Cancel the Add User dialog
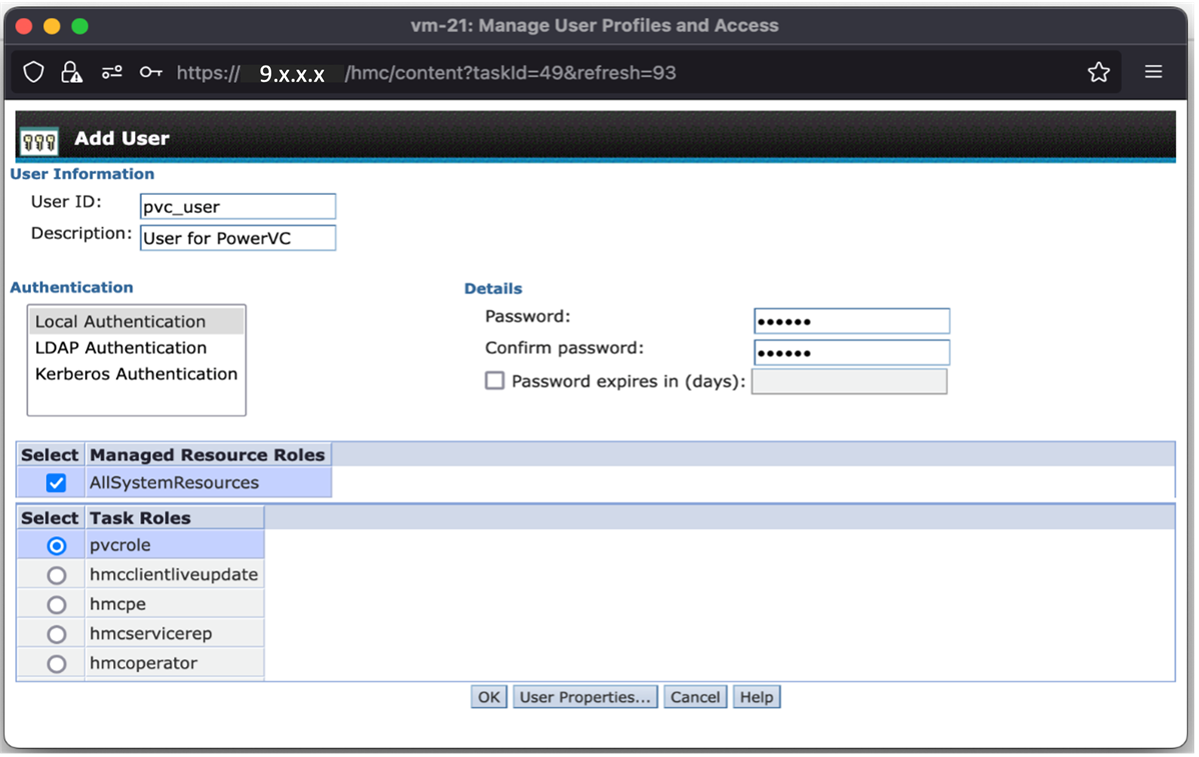 tap(695, 696)
